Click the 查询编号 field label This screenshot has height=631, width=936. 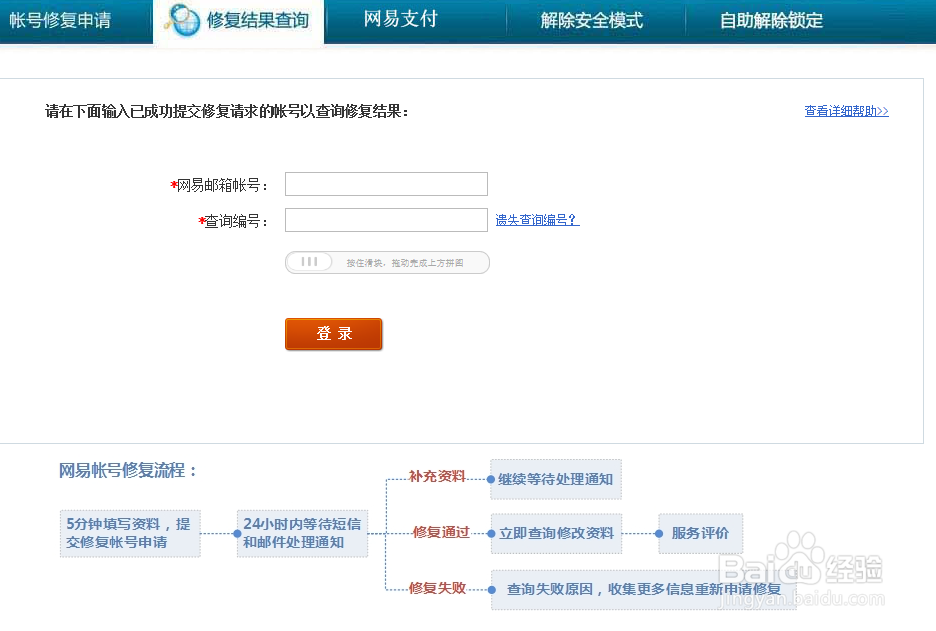[x=233, y=221]
